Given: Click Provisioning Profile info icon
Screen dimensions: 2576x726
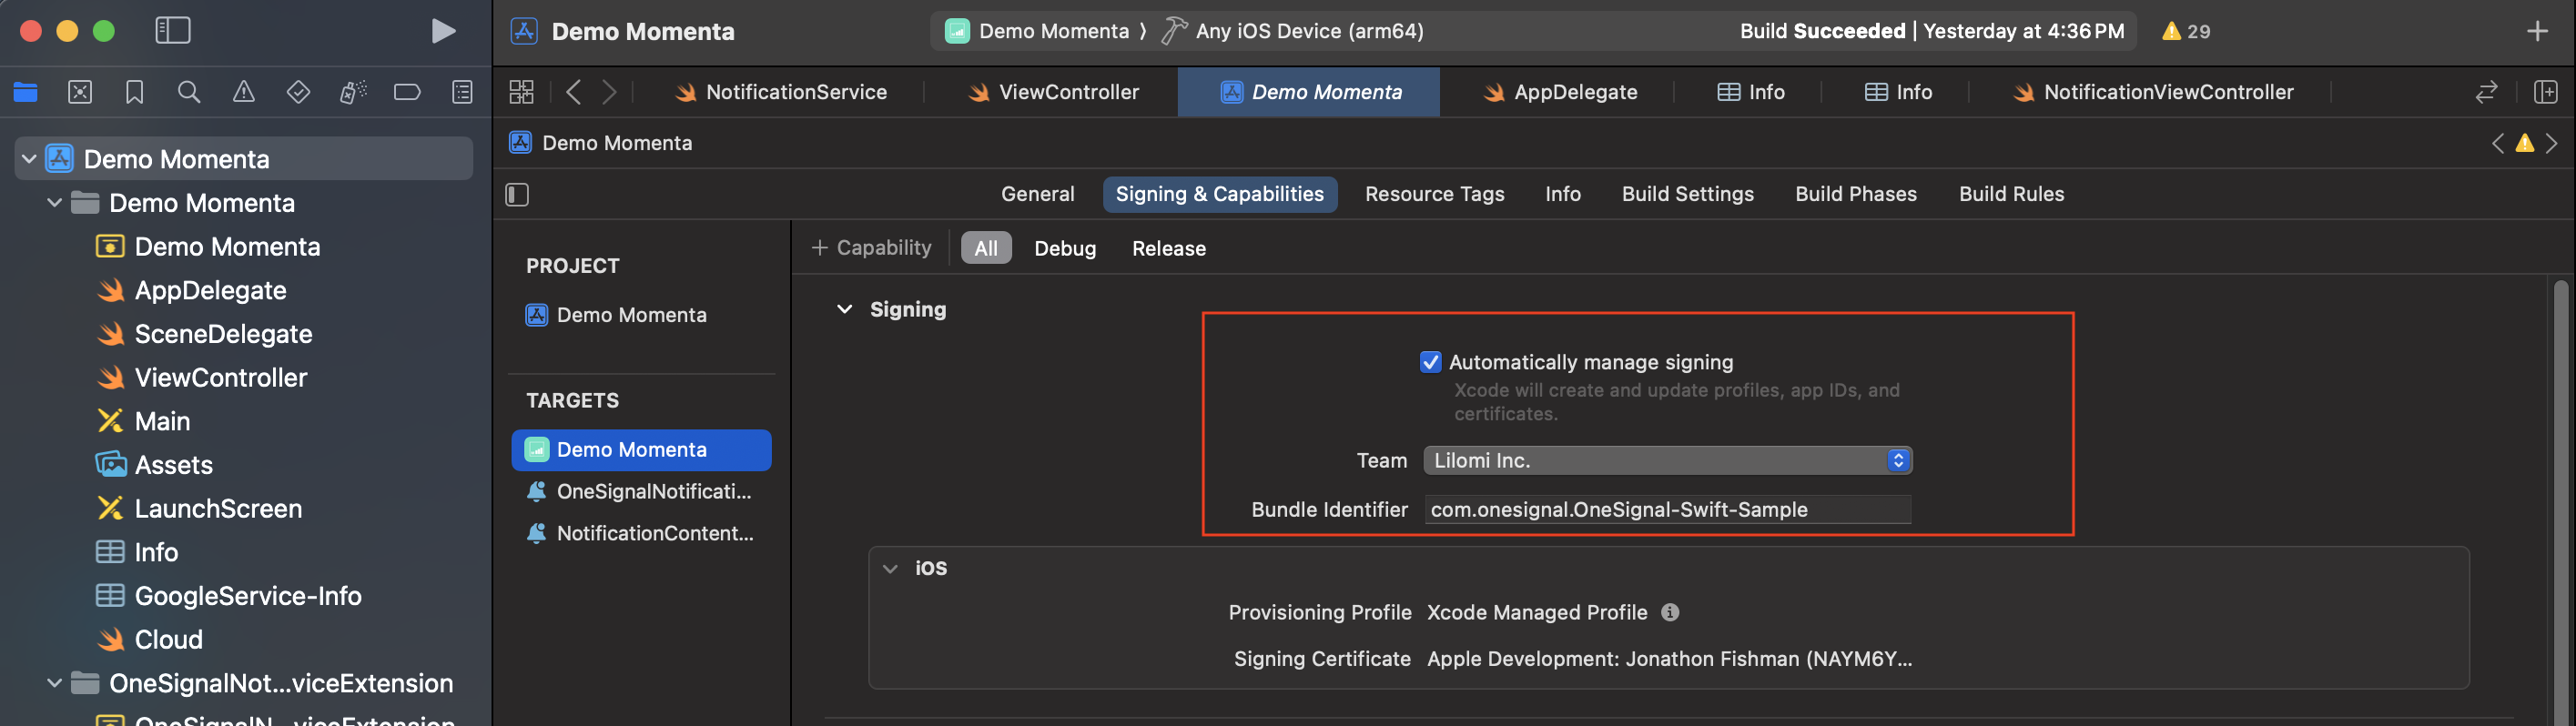Looking at the screenshot, I should (1670, 612).
